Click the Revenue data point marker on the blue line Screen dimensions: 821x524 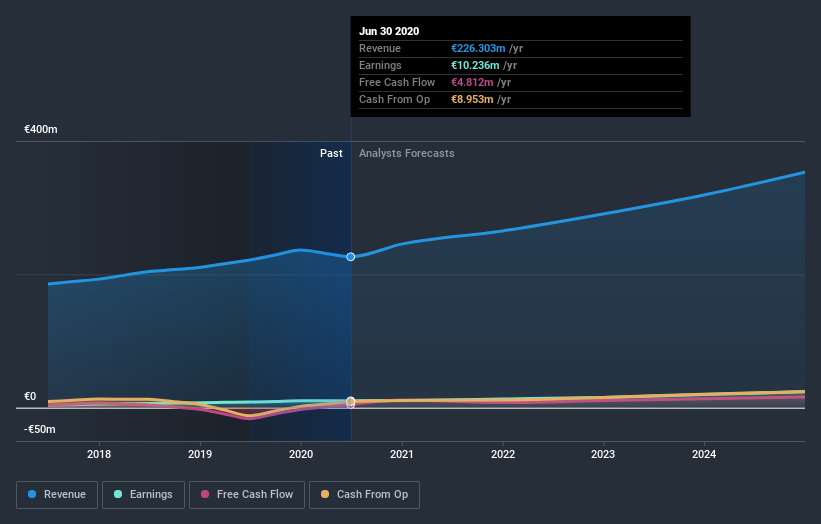click(351, 257)
